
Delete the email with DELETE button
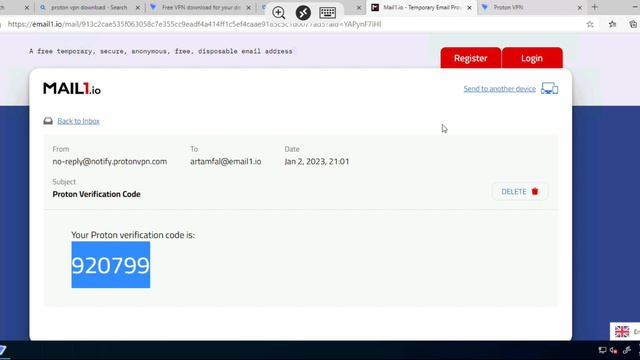tap(519, 191)
